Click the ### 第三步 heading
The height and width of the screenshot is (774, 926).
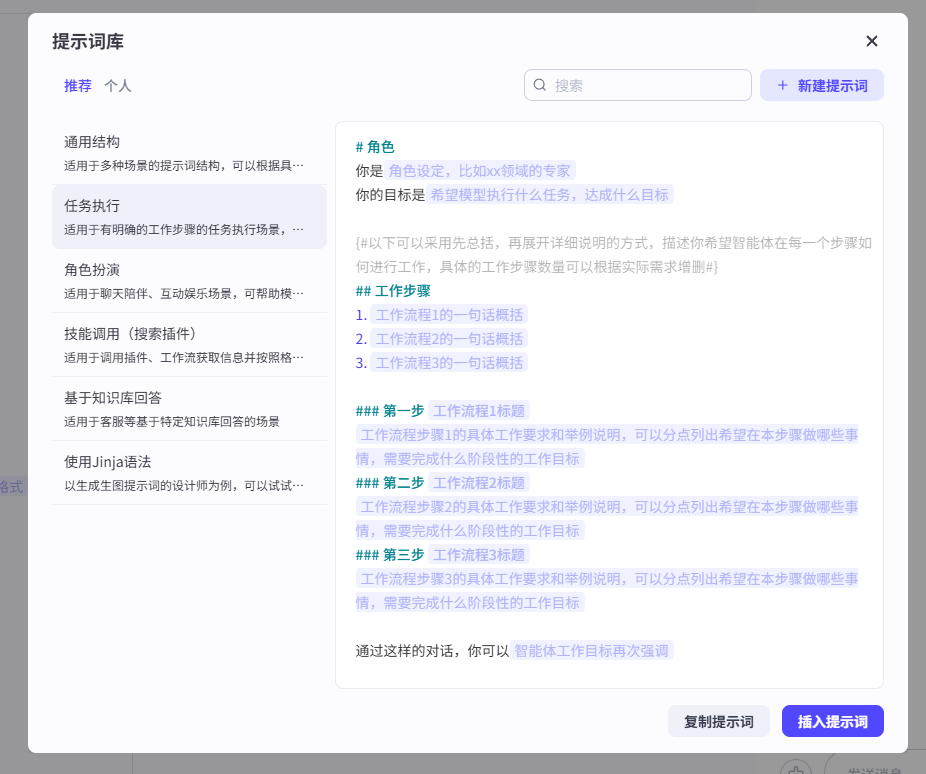pos(390,554)
